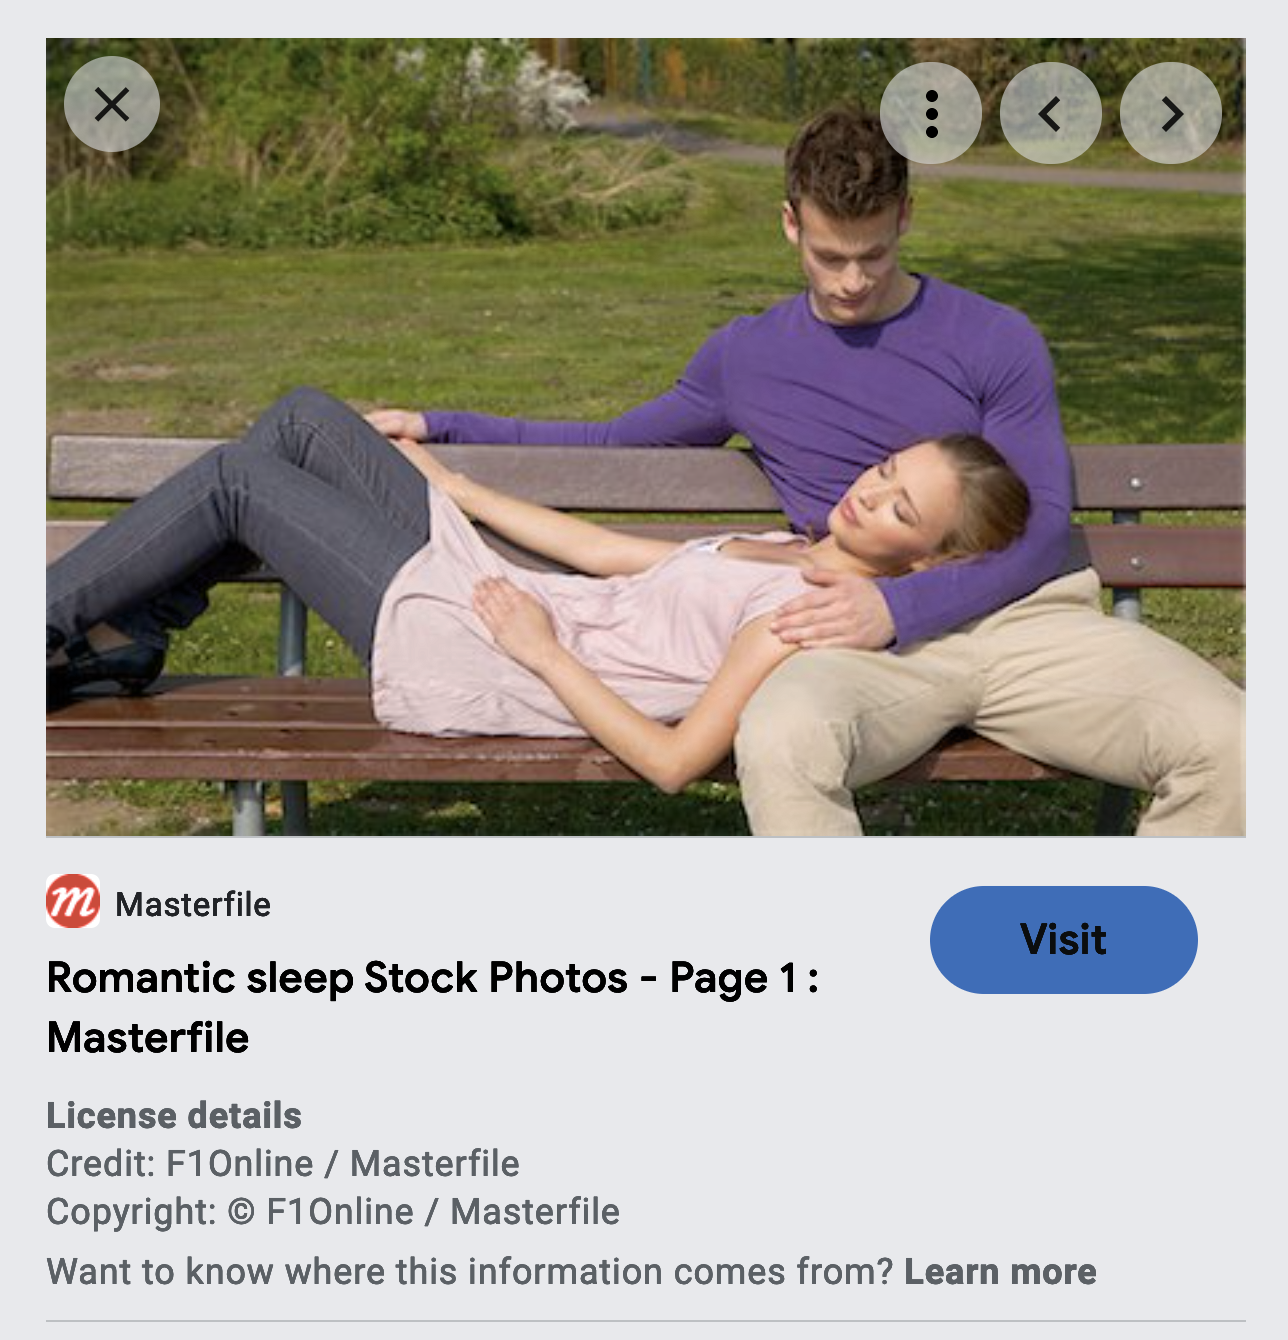Advance to the next image result
1288x1340 pixels.
[x=1171, y=113]
